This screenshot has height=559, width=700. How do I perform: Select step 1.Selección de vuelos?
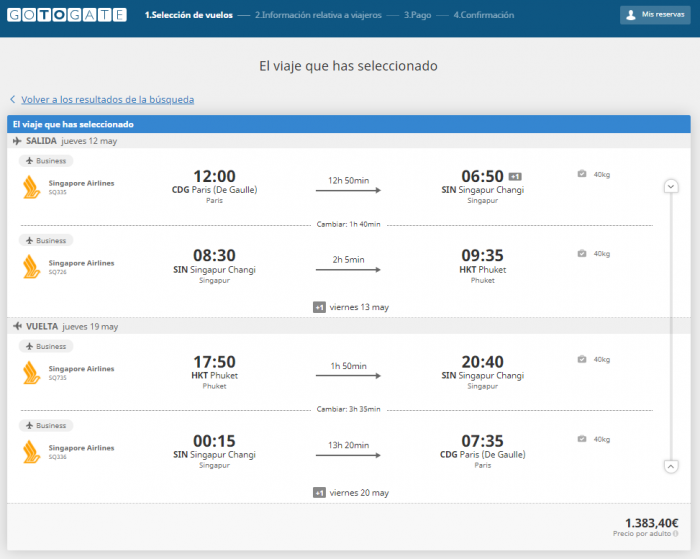[188, 15]
